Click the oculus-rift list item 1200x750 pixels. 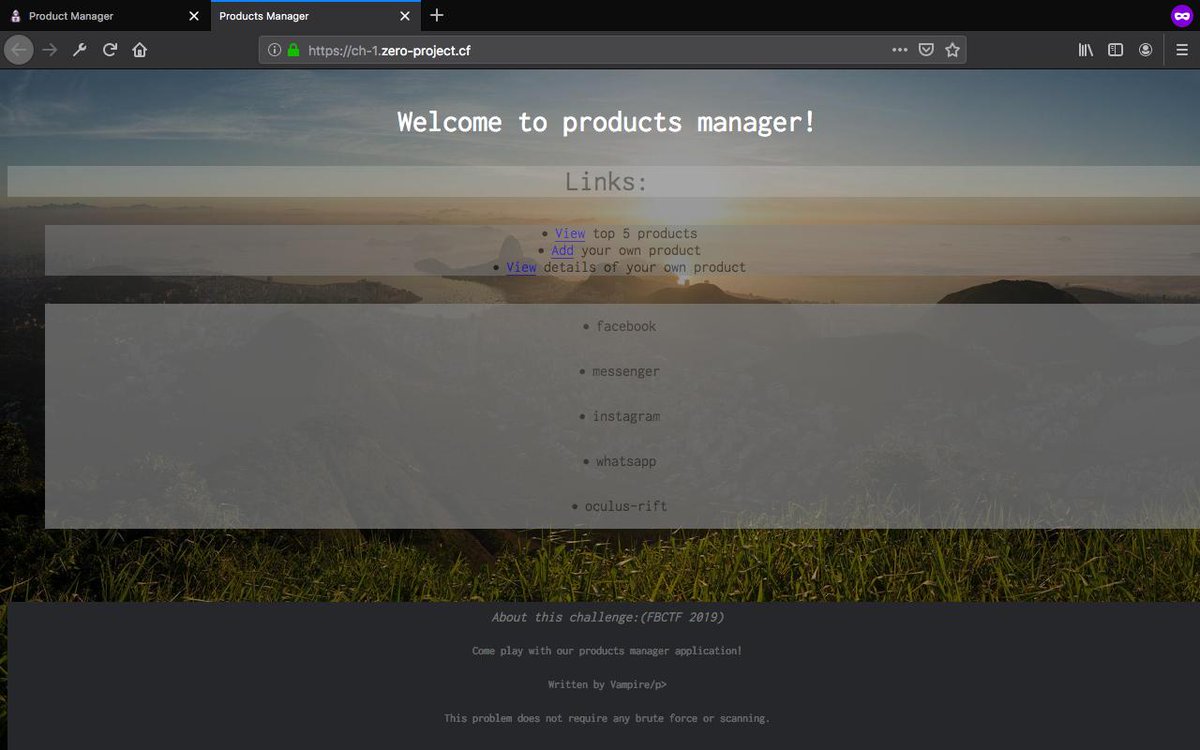point(626,506)
